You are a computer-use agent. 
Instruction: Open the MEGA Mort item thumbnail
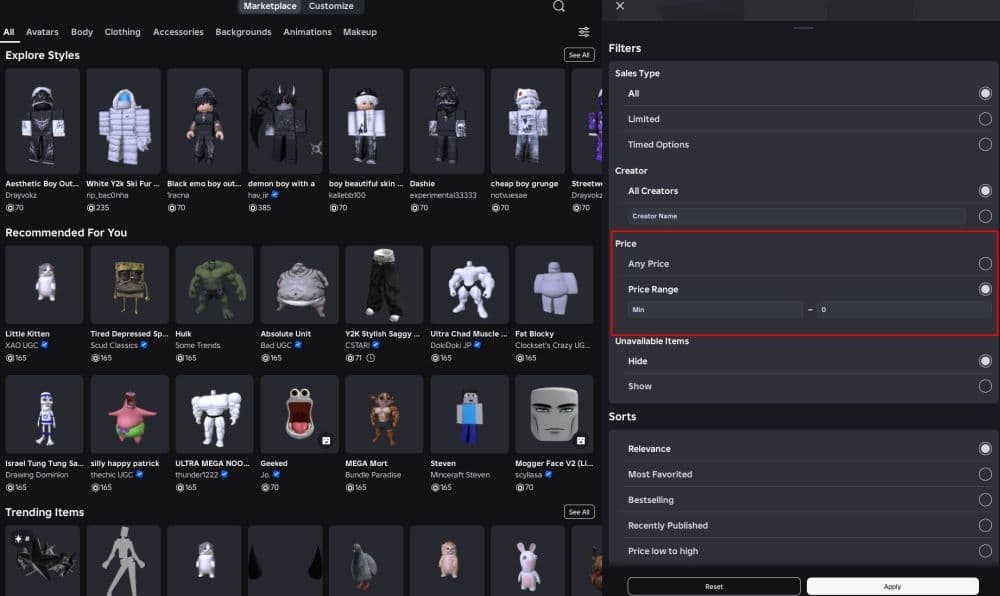385,414
